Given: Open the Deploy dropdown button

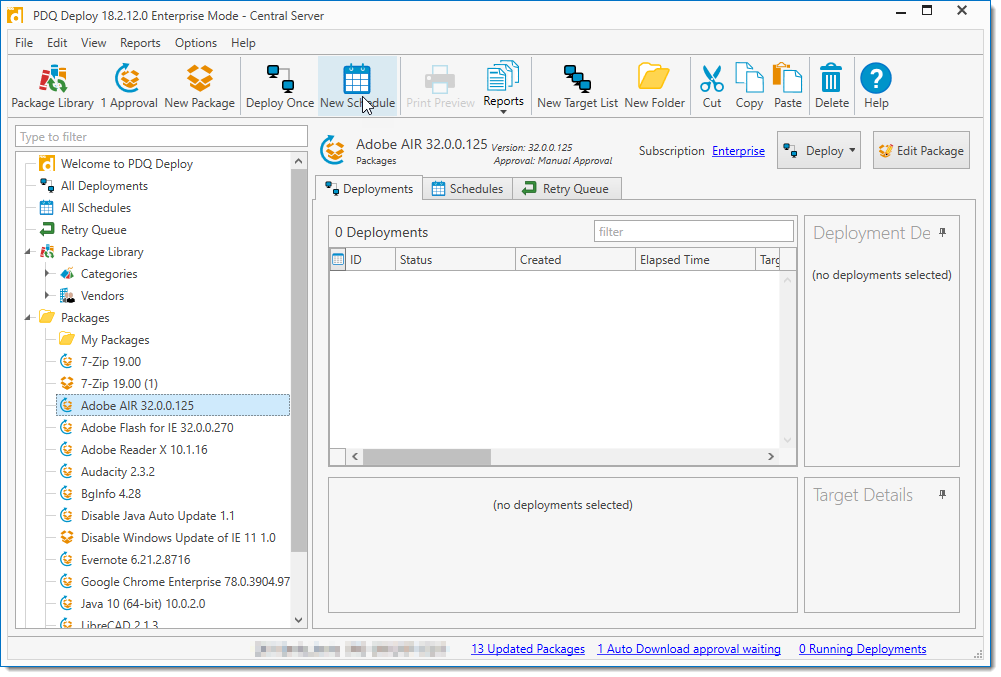Looking at the screenshot, I should [x=819, y=151].
